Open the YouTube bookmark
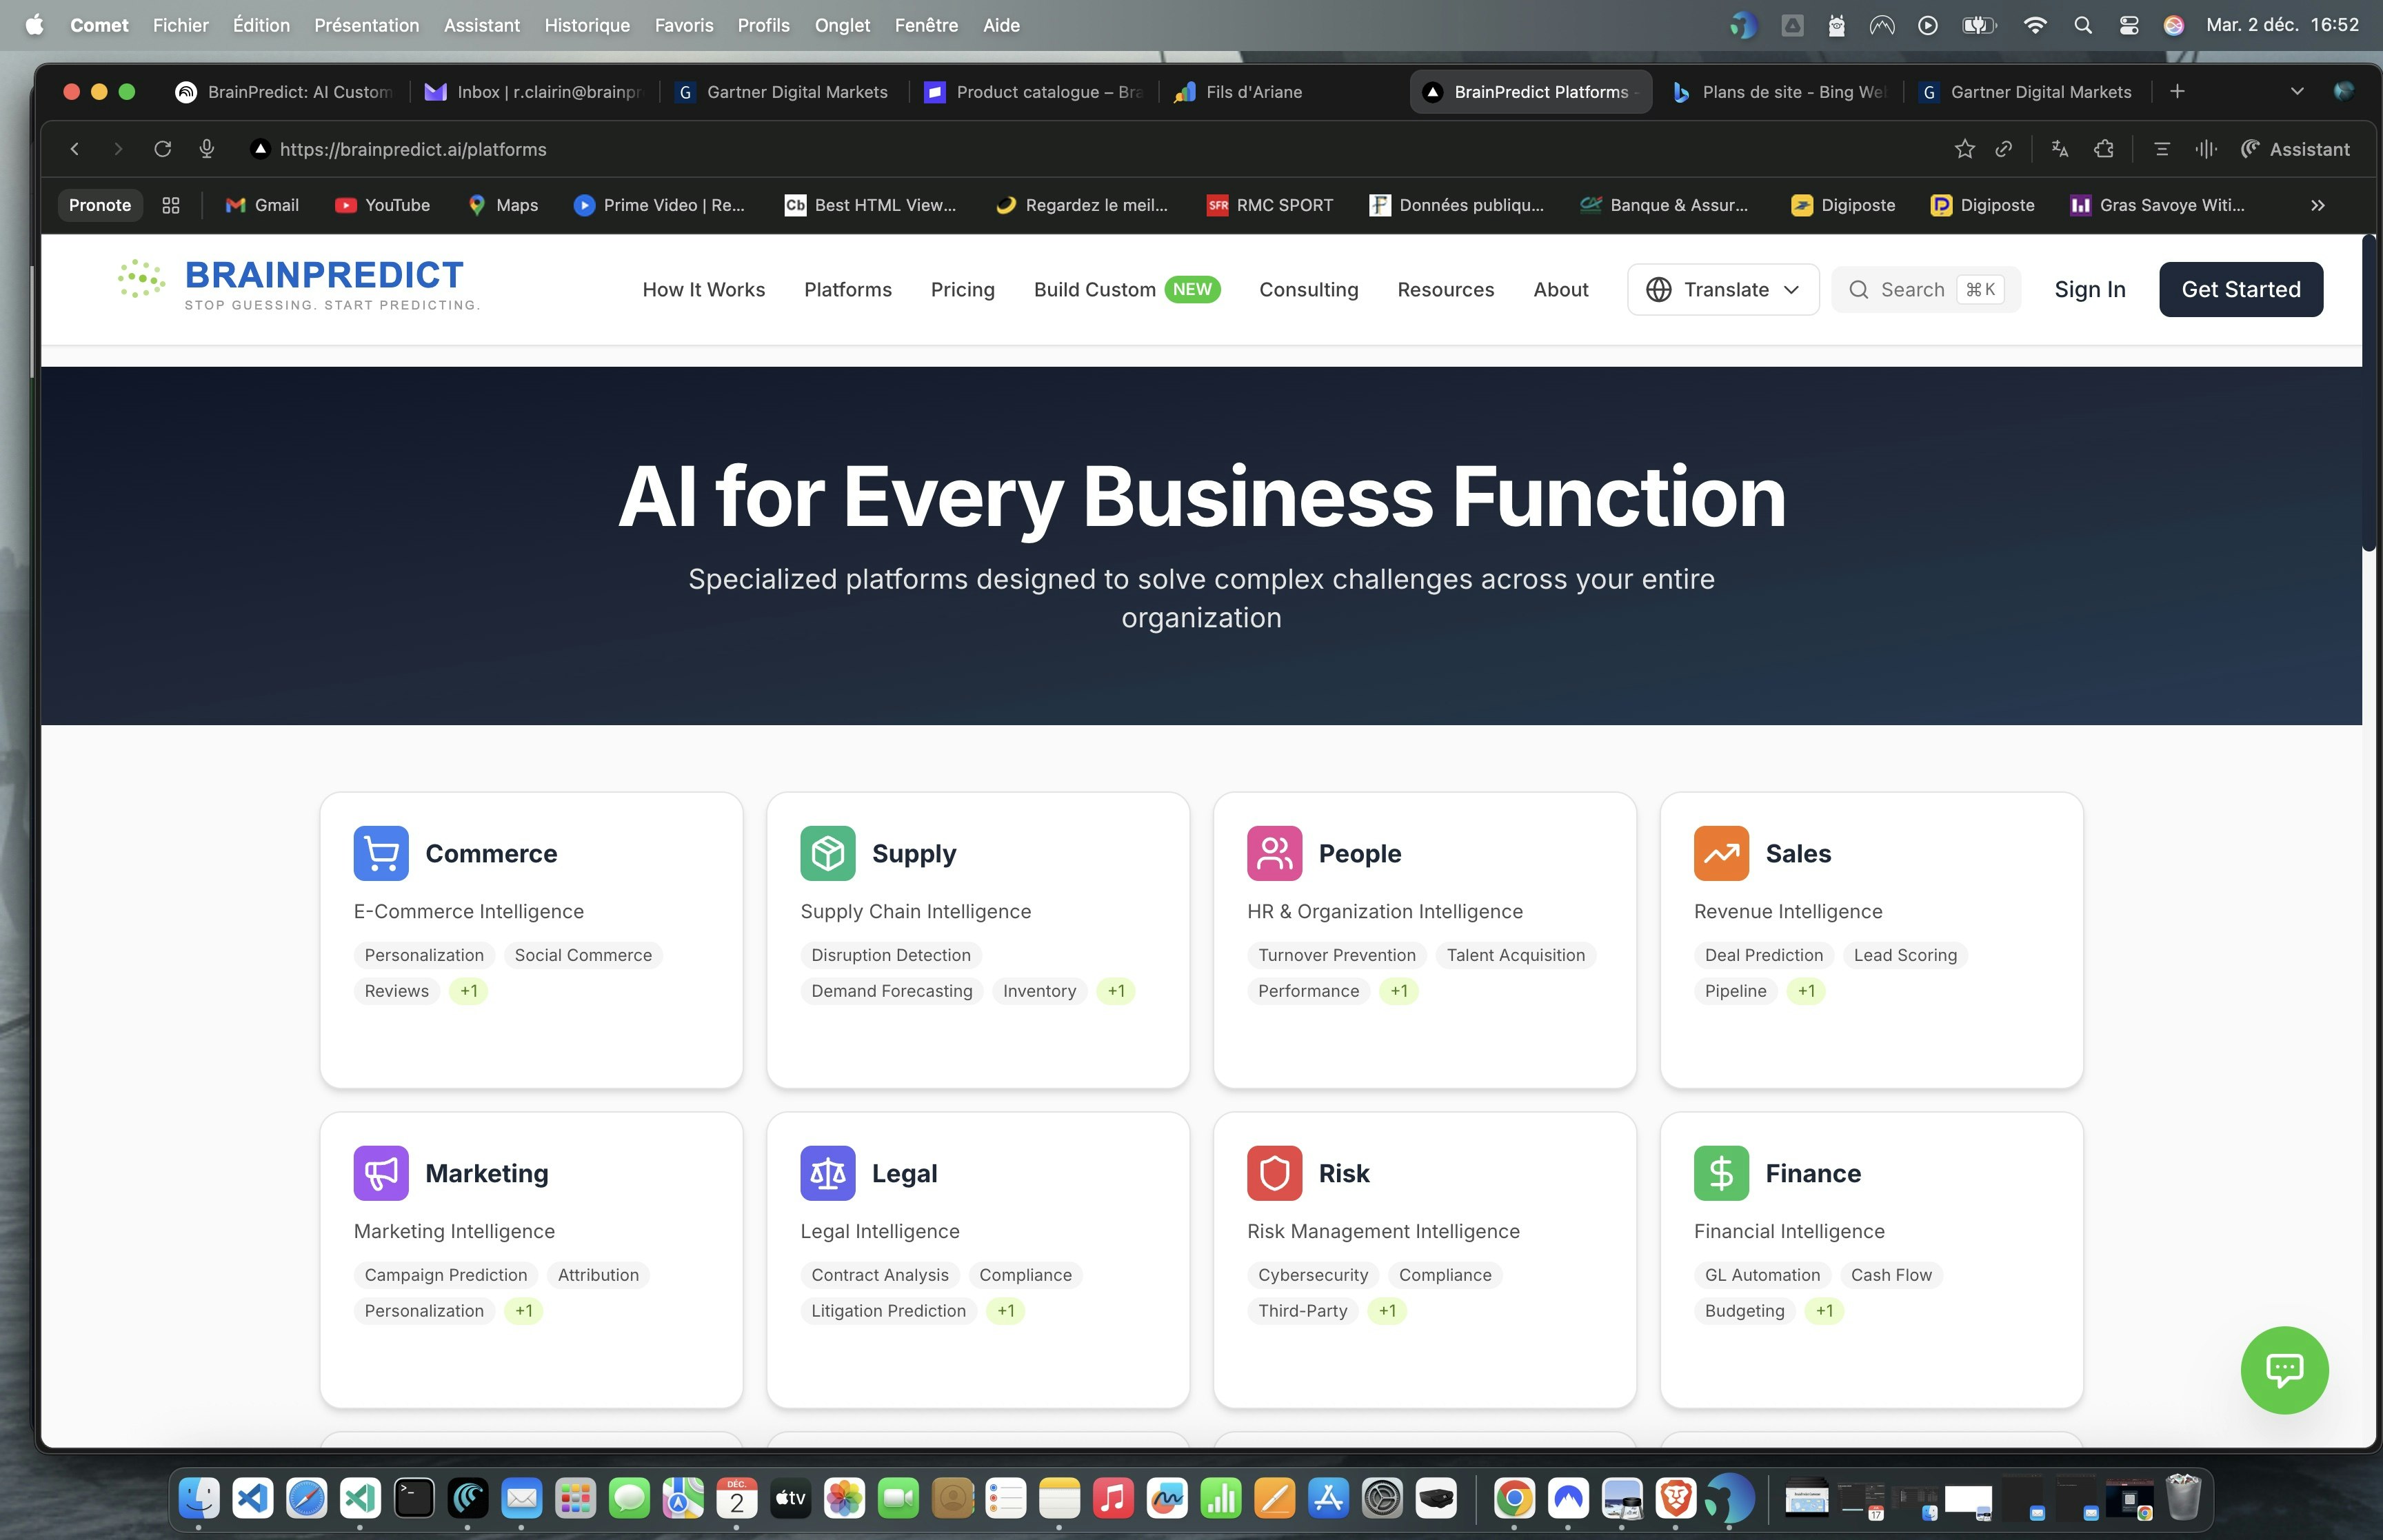This screenshot has width=2383, height=1540. [x=382, y=205]
